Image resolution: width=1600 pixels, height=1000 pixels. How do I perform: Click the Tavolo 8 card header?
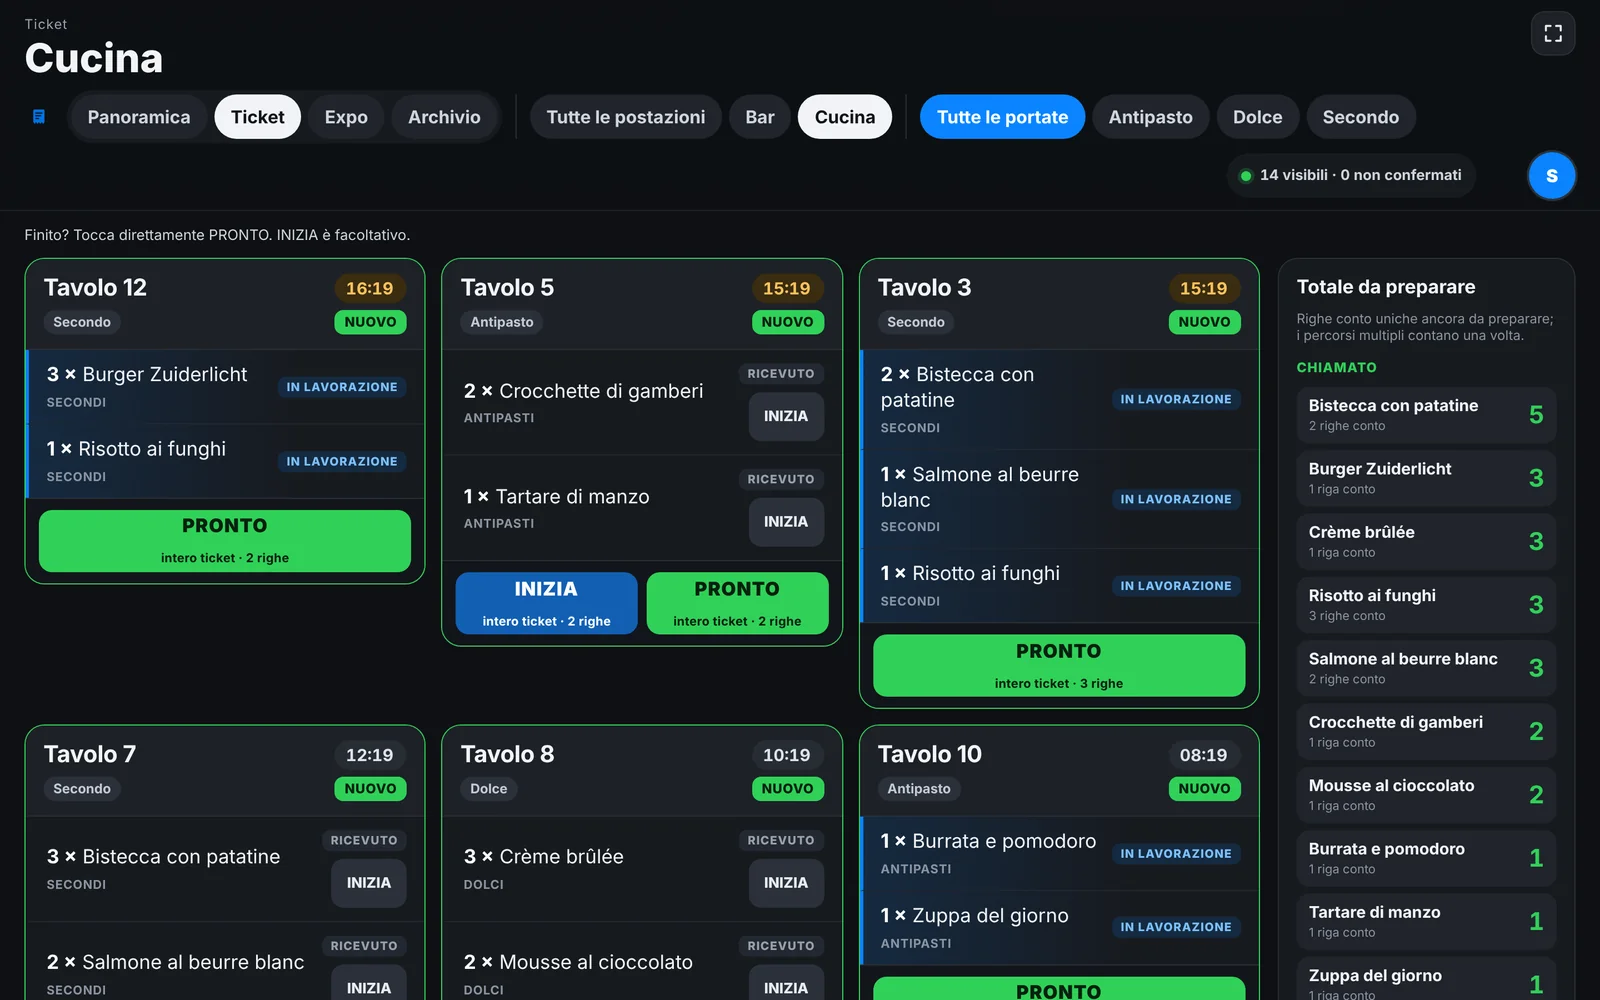(x=642, y=771)
